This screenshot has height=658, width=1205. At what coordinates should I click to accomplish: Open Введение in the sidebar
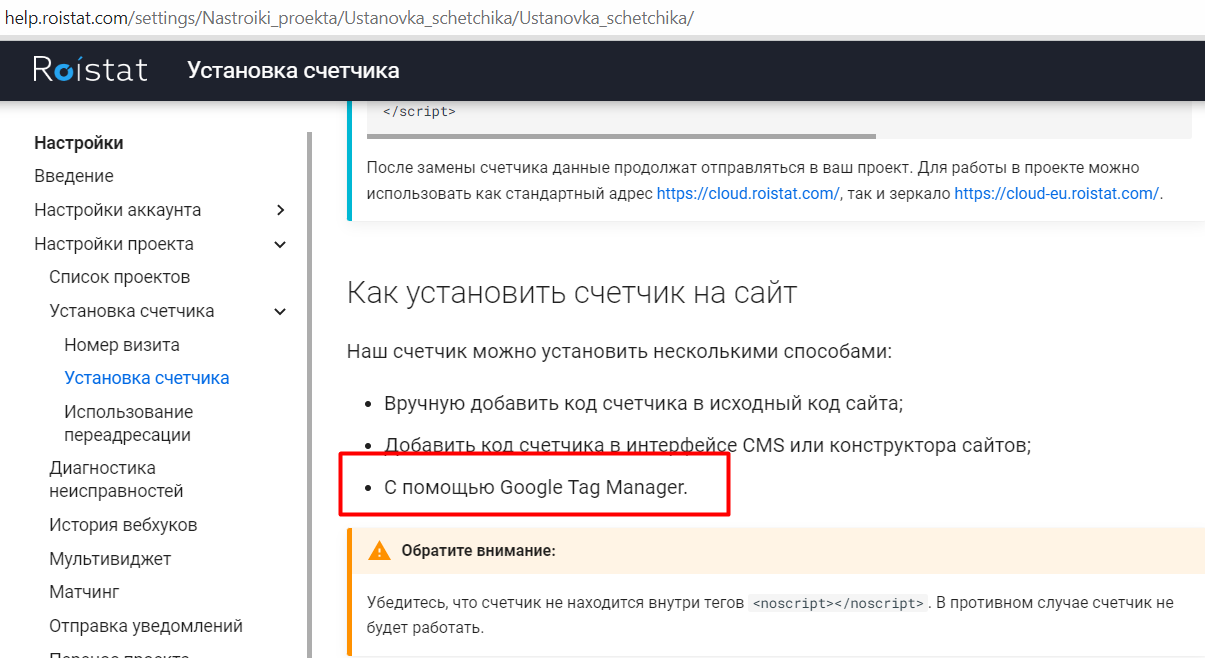tap(74, 176)
